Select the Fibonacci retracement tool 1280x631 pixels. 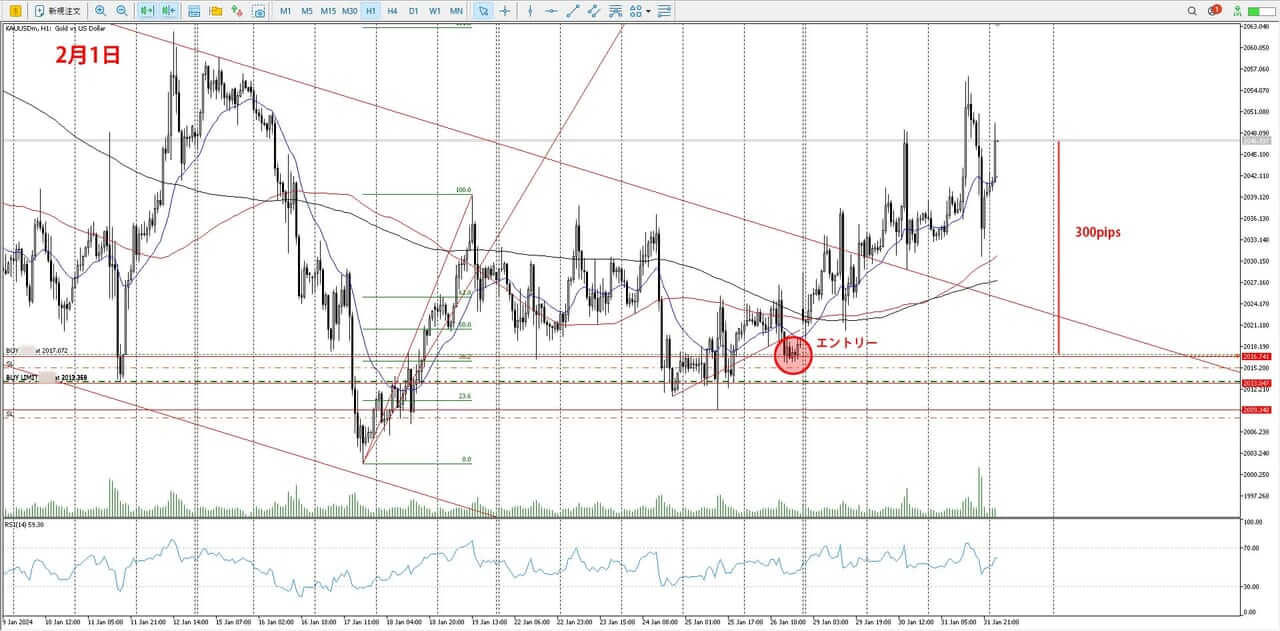pos(615,11)
